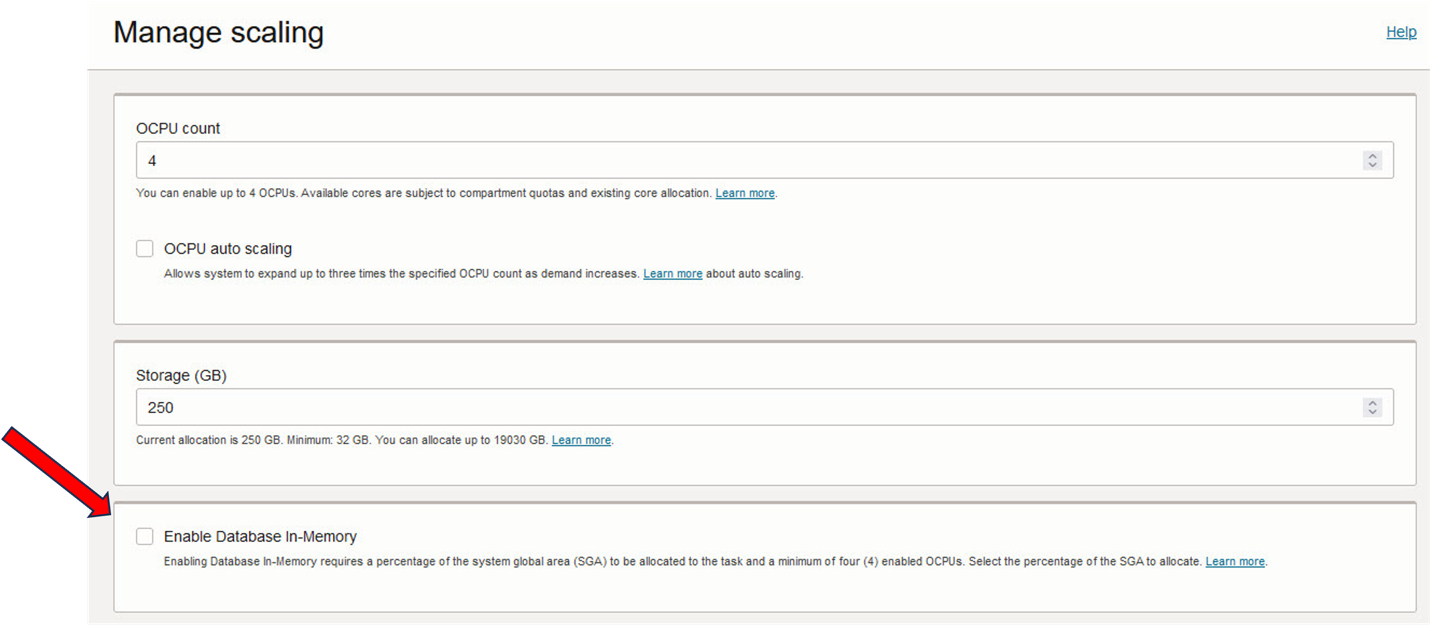The width and height of the screenshot is (1430, 626).
Task: Click the 'OCPU auto scaling' label text
Action: tap(228, 249)
